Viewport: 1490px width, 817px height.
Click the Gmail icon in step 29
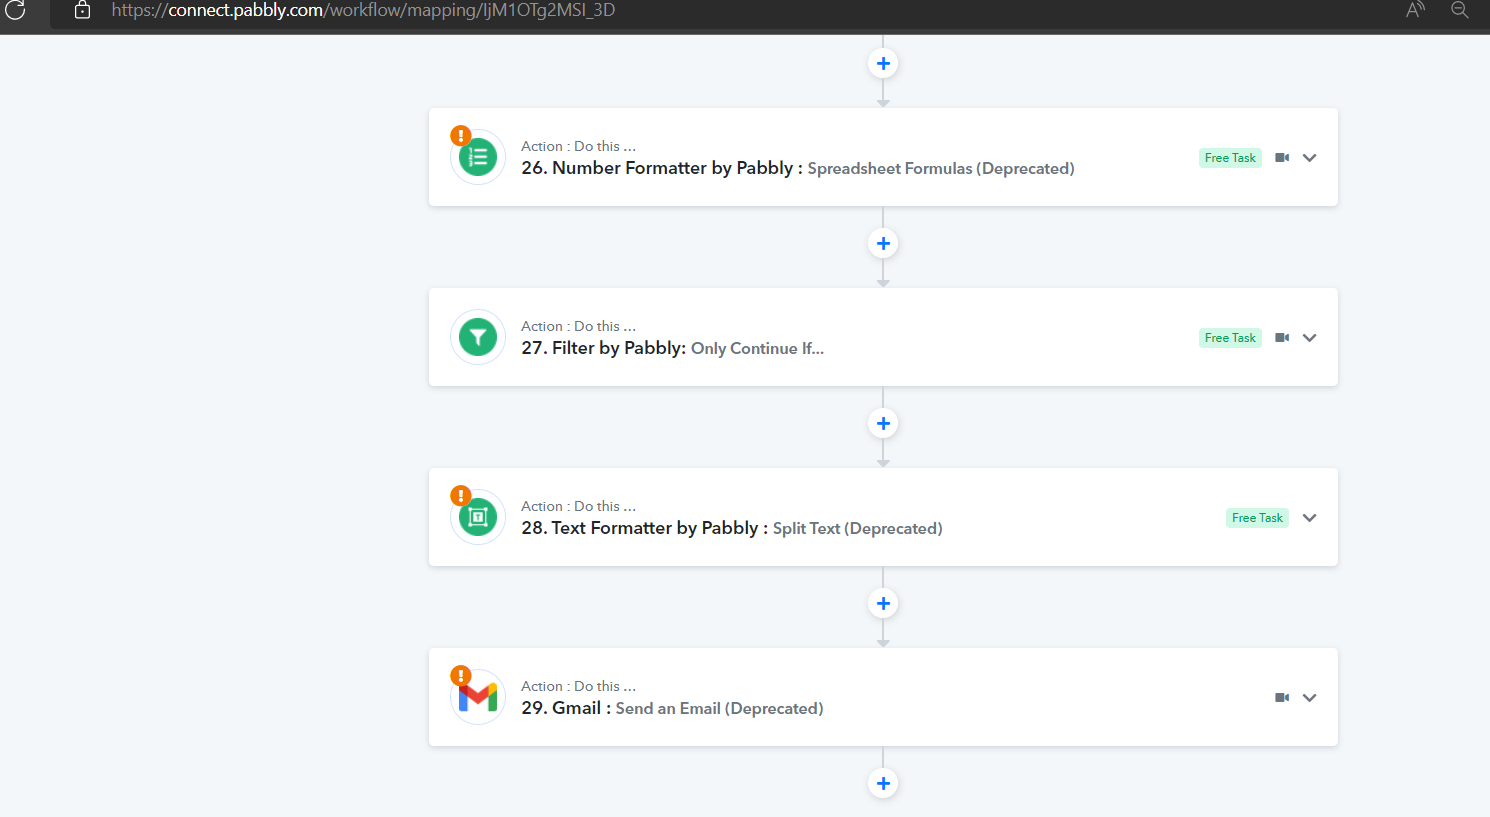[478, 697]
